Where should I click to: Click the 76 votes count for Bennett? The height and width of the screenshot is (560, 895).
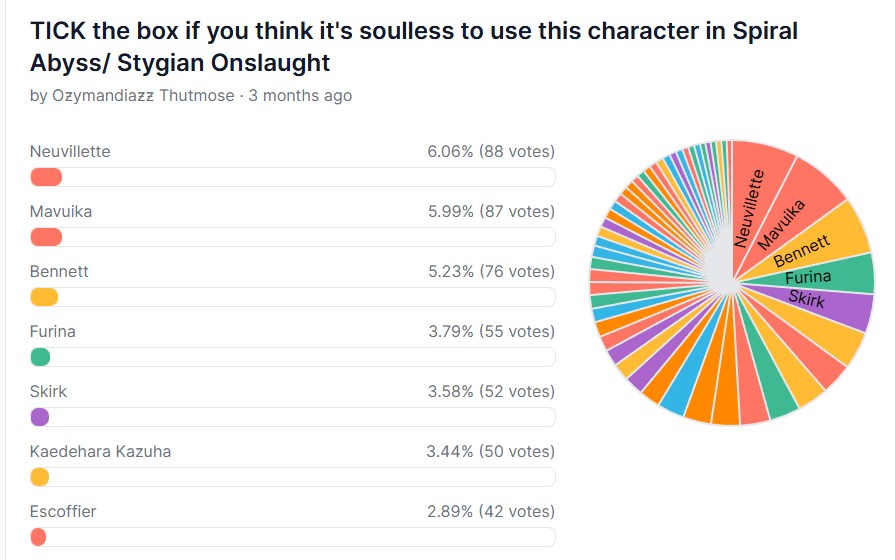click(517, 271)
